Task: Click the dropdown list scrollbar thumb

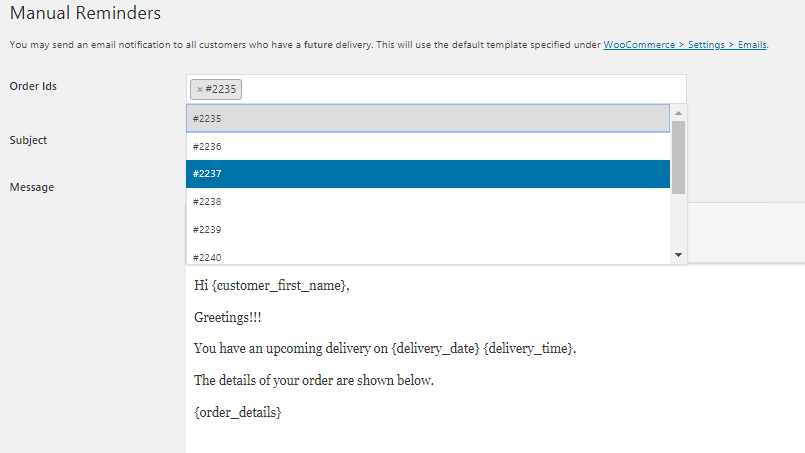Action: (678, 157)
